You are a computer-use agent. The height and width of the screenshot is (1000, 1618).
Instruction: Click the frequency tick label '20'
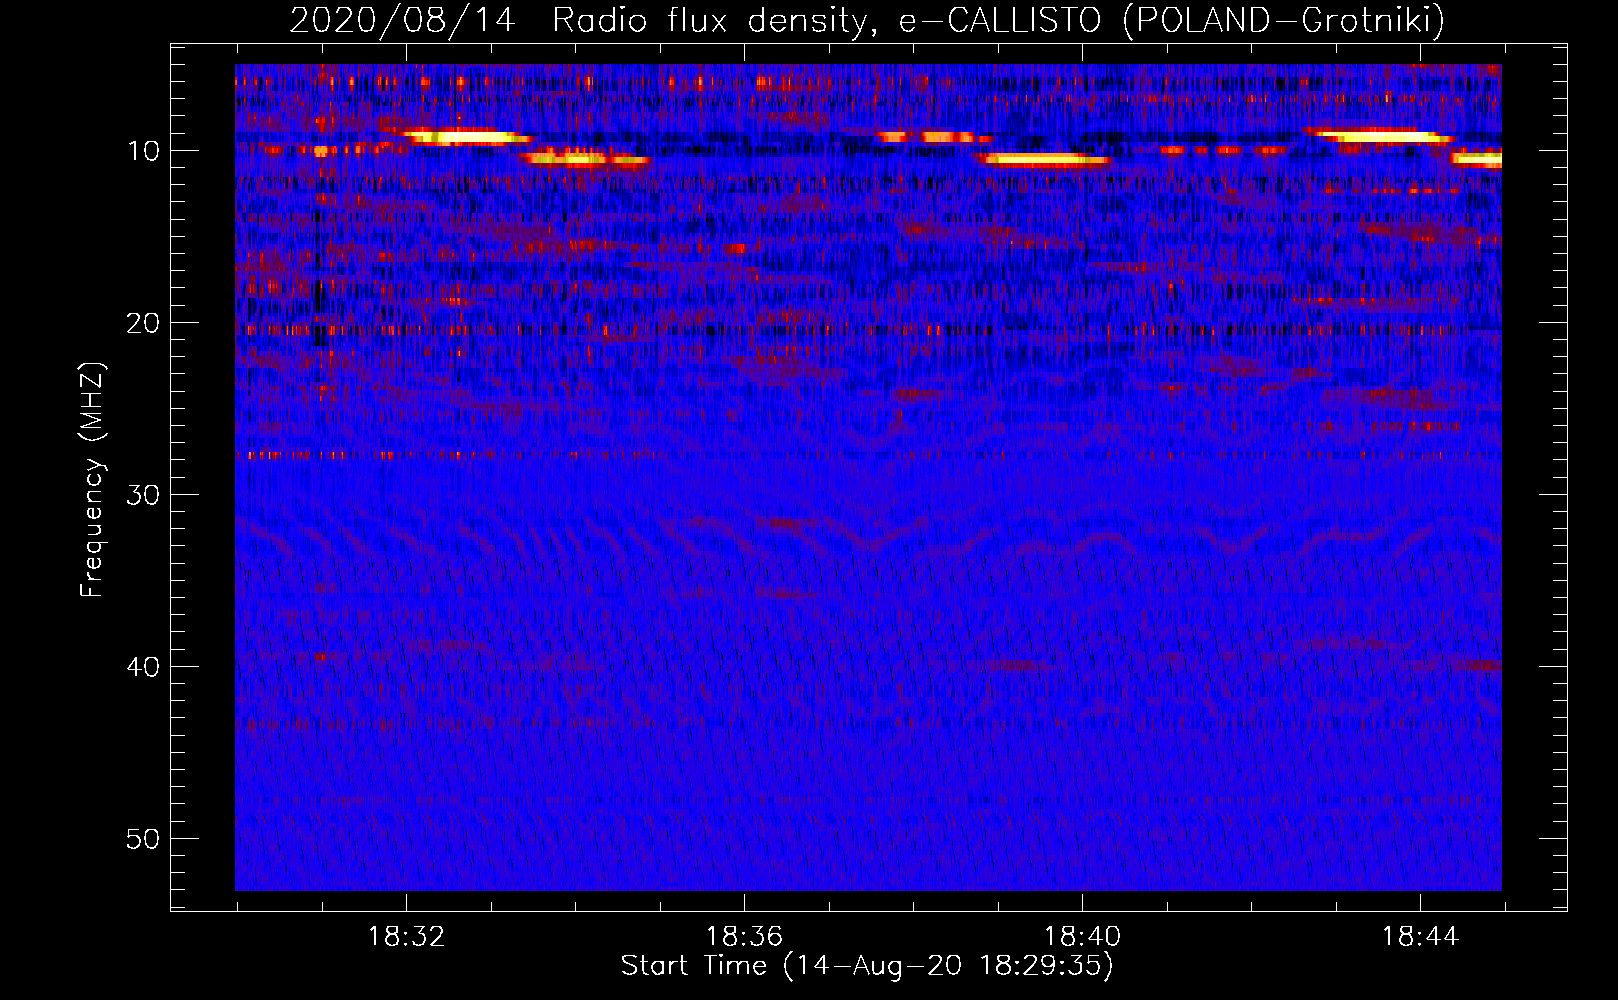pyautogui.click(x=144, y=323)
